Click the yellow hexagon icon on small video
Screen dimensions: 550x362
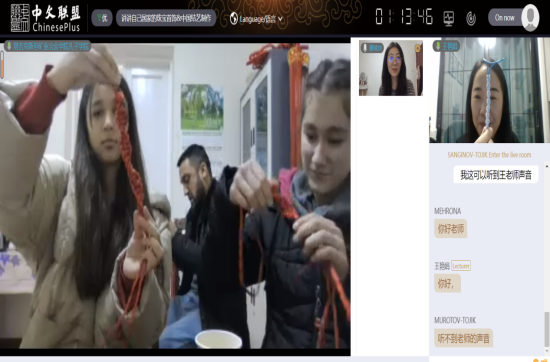pyautogui.click(x=417, y=48)
